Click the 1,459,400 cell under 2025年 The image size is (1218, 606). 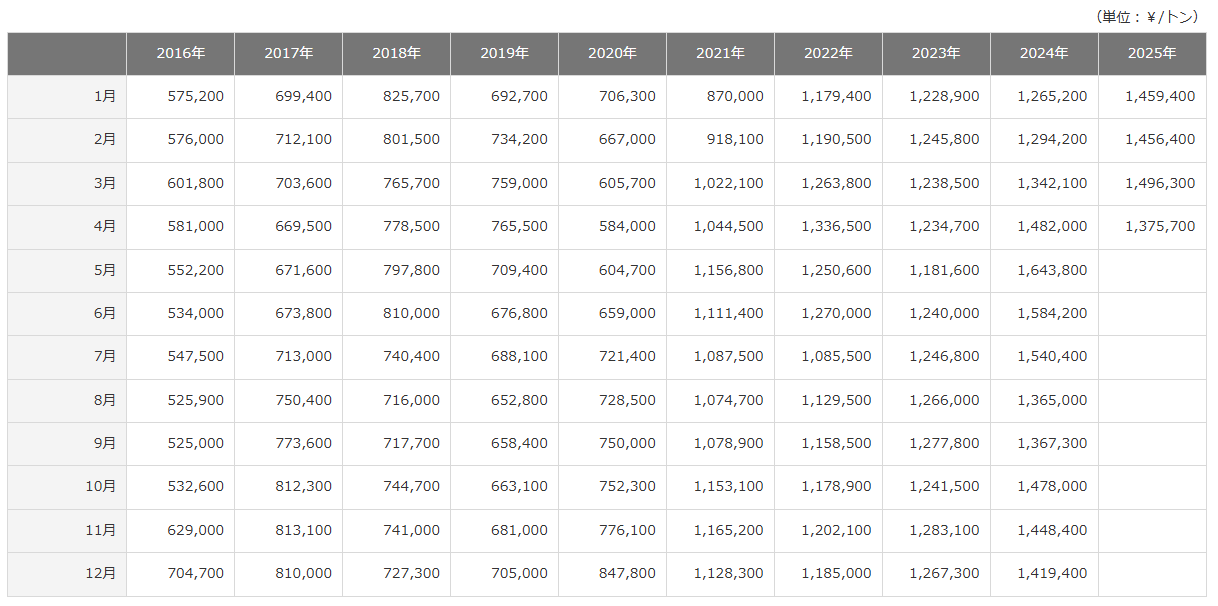[x=1160, y=97]
